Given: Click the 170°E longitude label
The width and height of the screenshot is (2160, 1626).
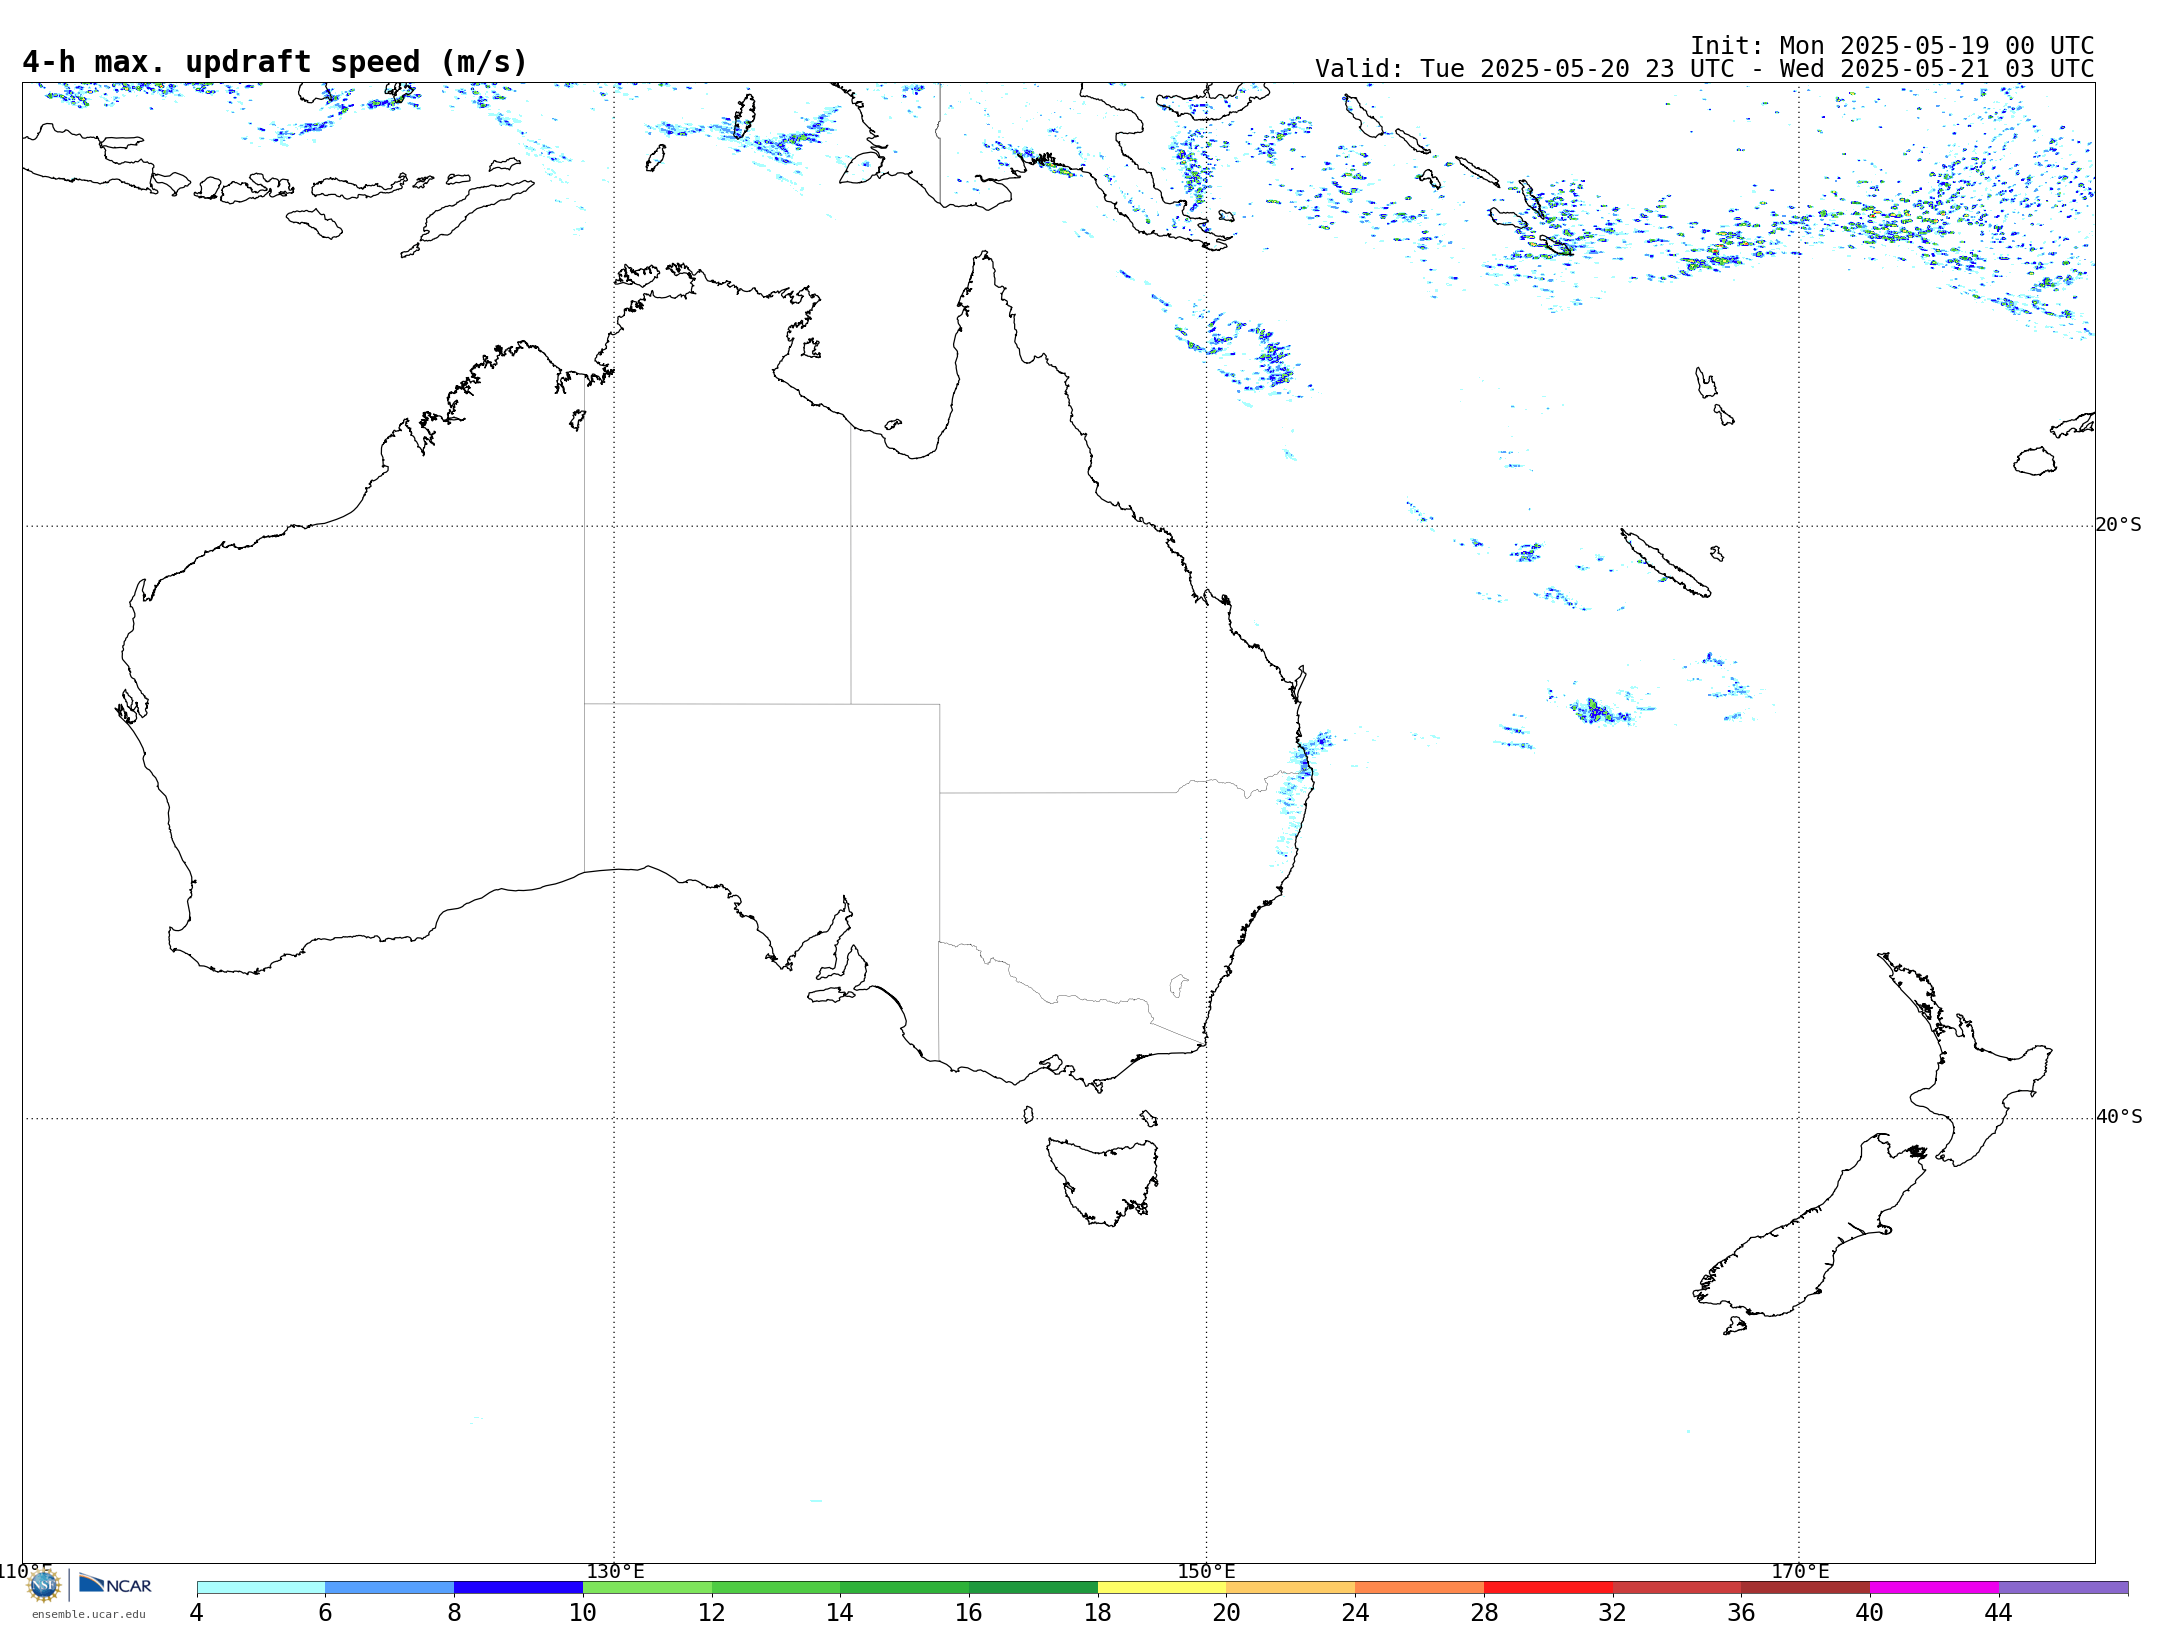Looking at the screenshot, I should (1800, 1572).
